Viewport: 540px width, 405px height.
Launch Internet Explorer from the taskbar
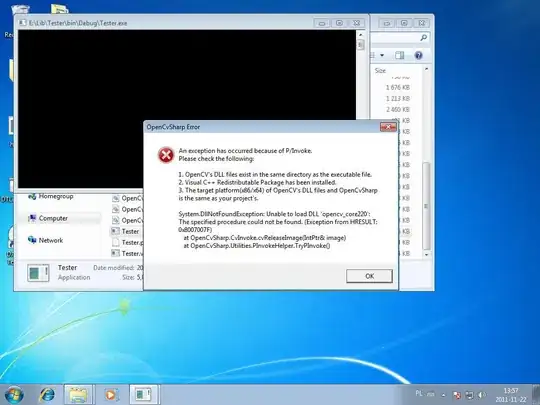pyautogui.click(x=47, y=395)
